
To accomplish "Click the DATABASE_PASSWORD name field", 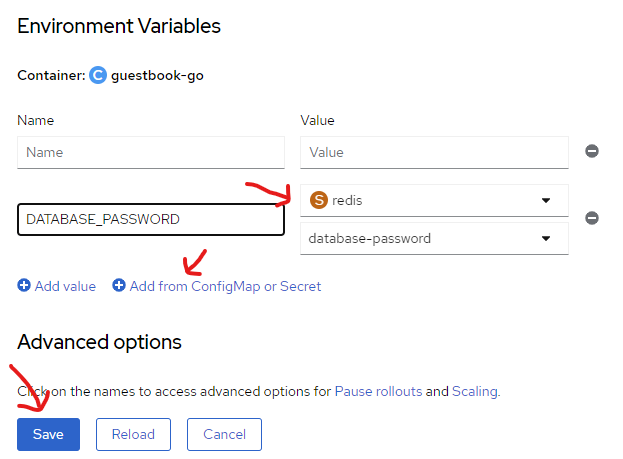I will pos(151,219).
